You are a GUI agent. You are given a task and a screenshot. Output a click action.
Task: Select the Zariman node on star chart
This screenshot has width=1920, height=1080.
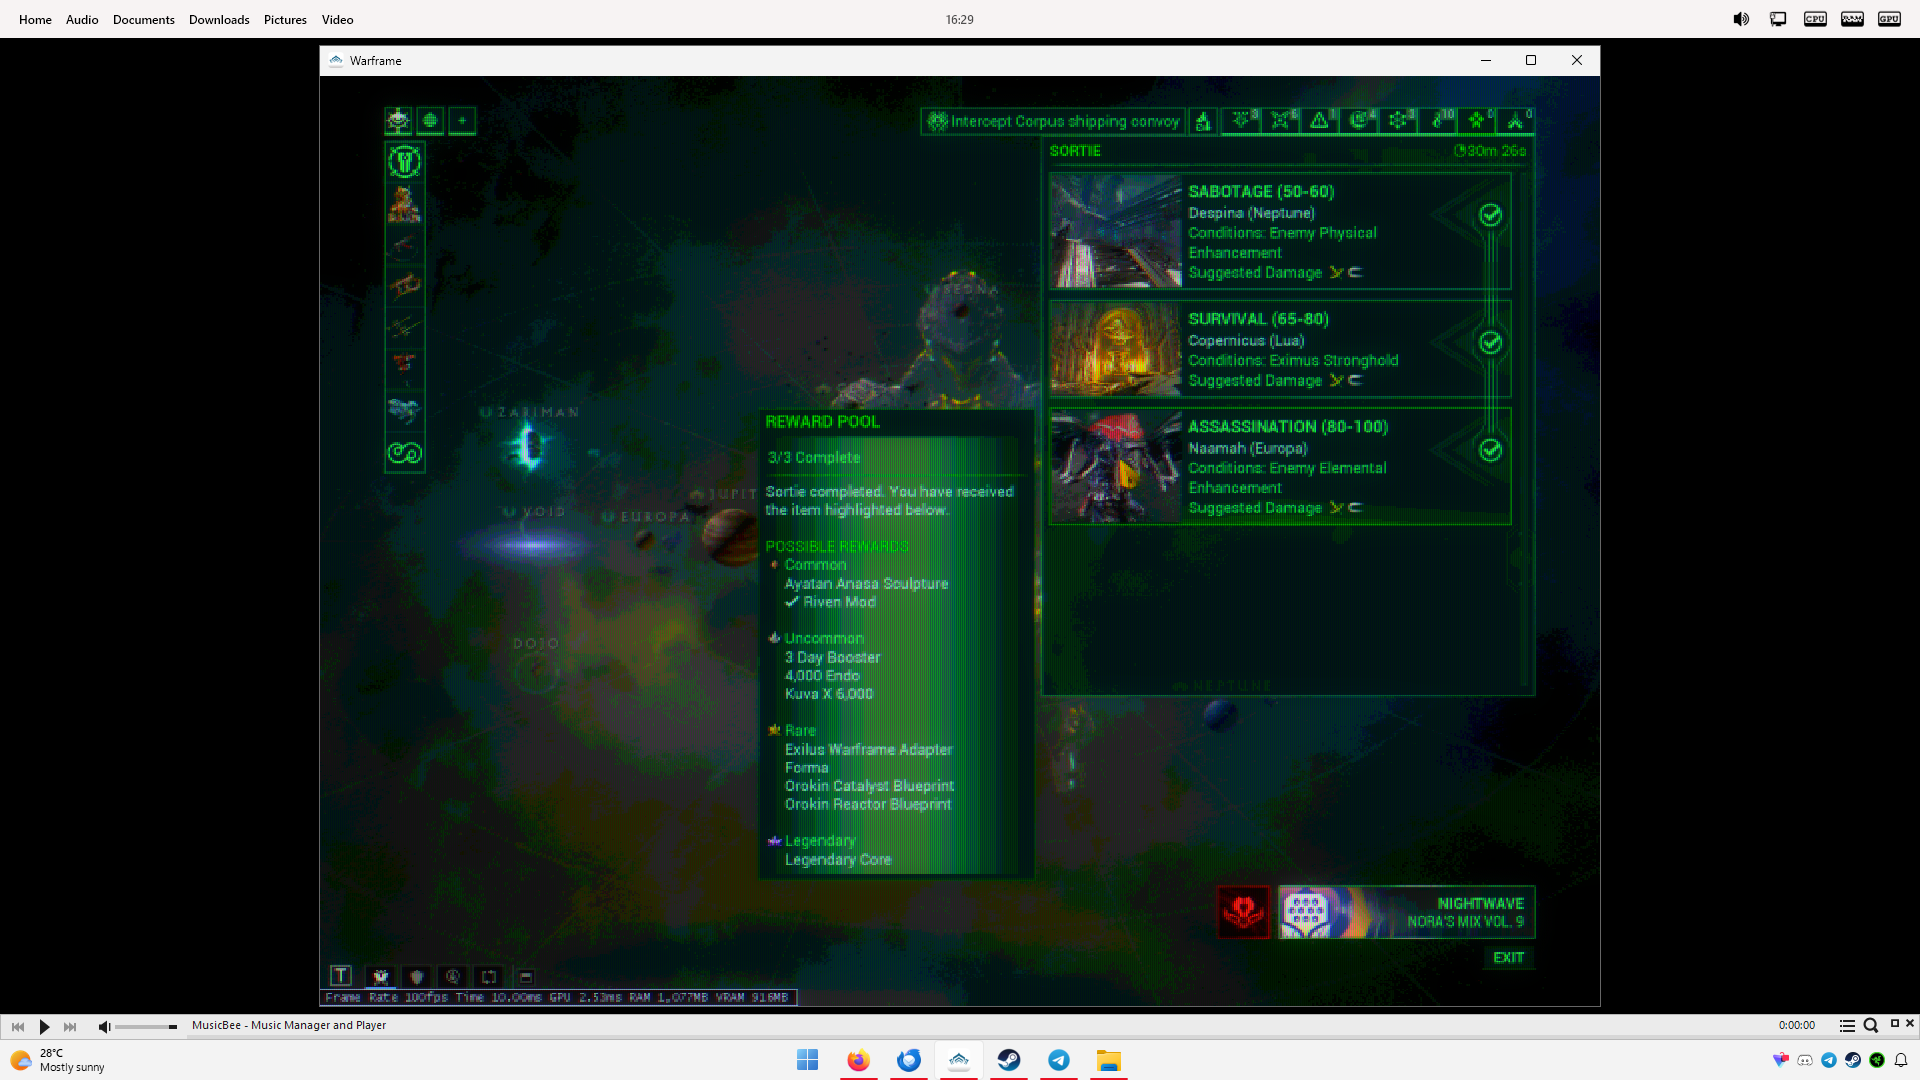[x=529, y=446]
